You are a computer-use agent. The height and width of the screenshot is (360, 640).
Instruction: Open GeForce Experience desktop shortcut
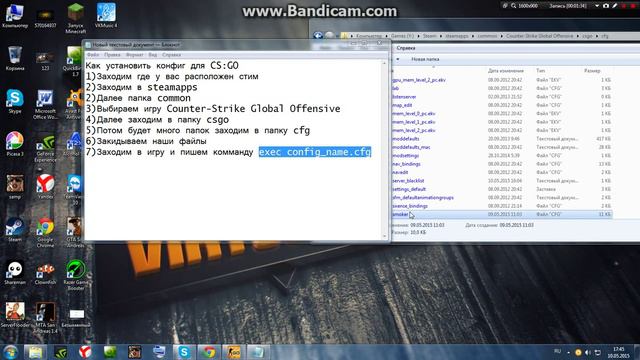coord(45,148)
